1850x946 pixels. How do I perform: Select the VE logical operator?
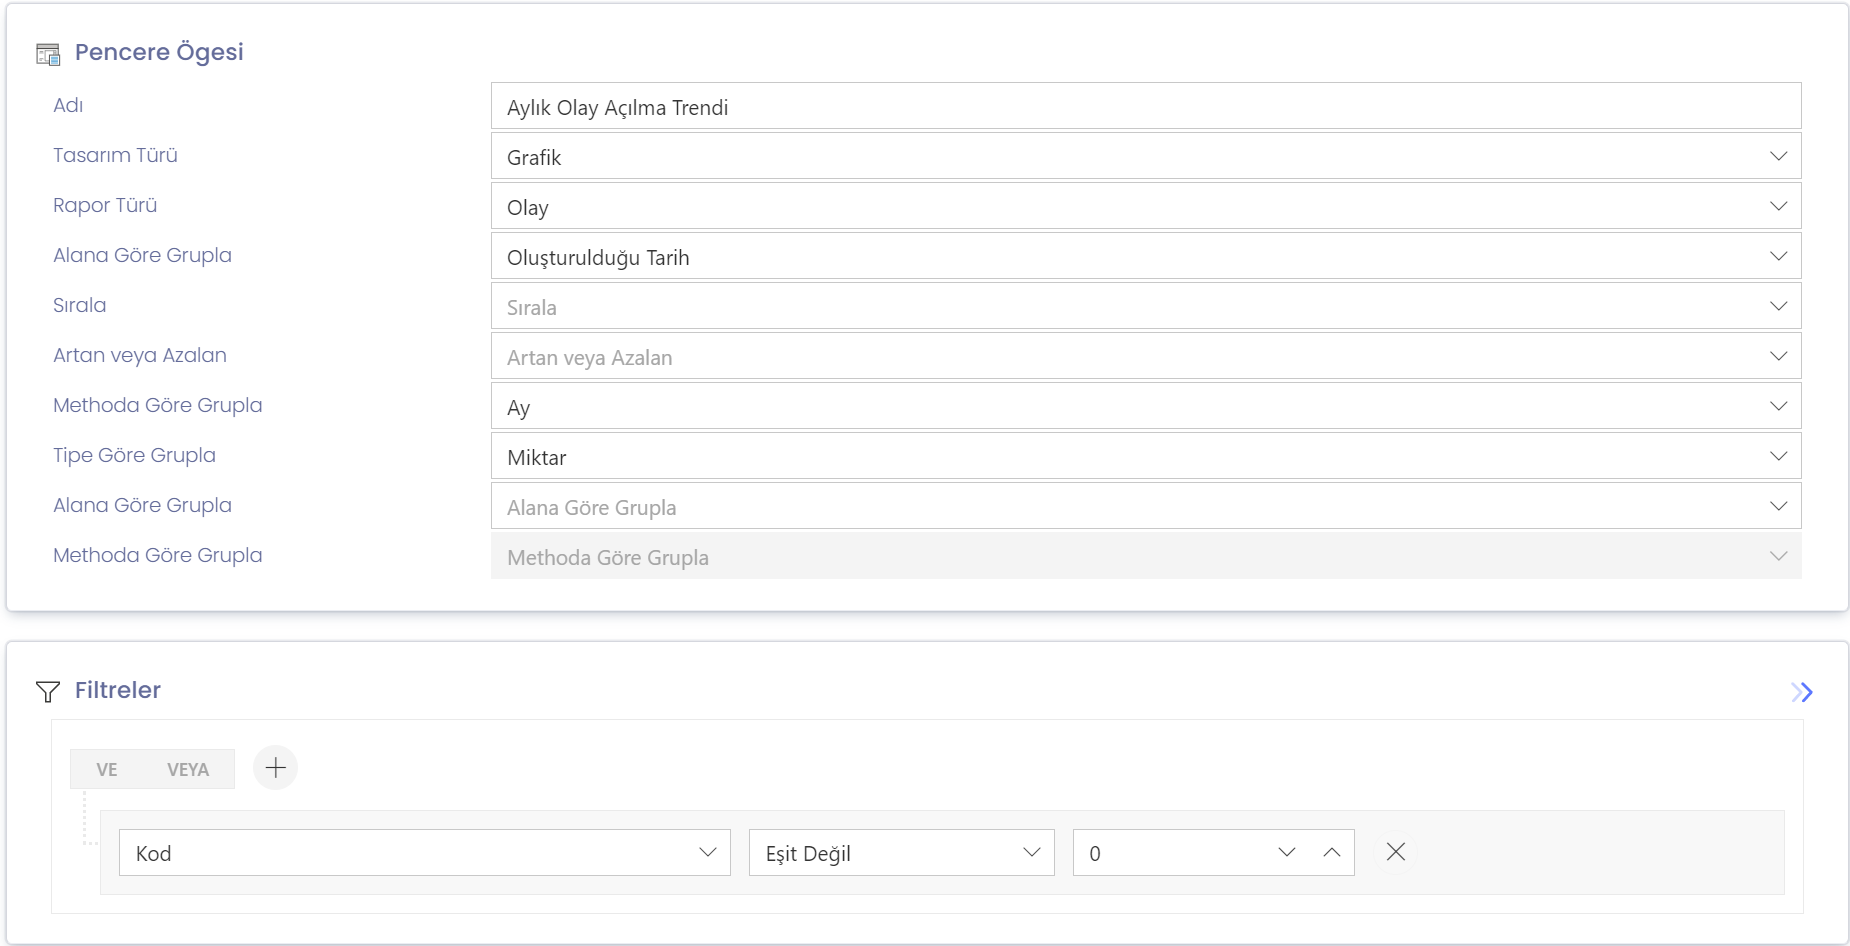coord(107,769)
